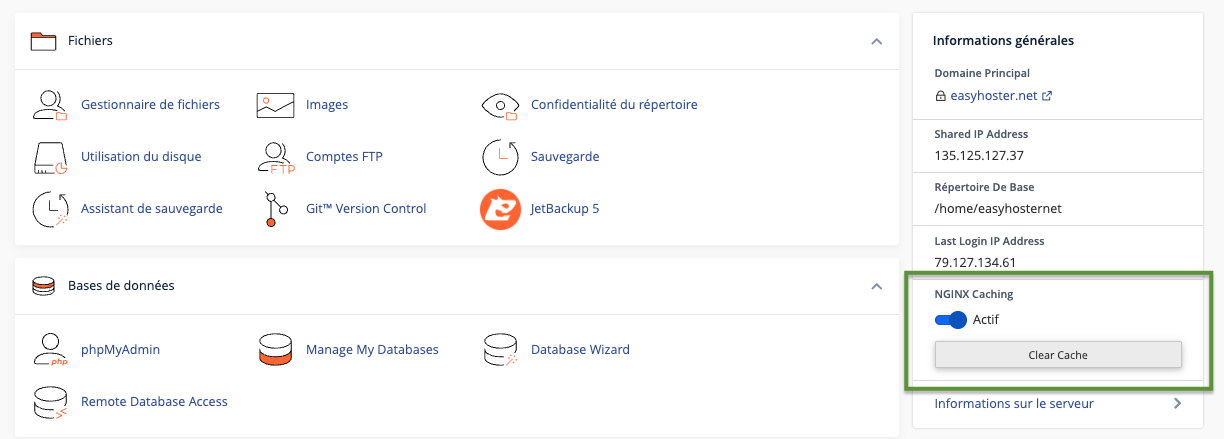1224x439 pixels.
Task: Collapse the Bases de données section
Action: 876,286
